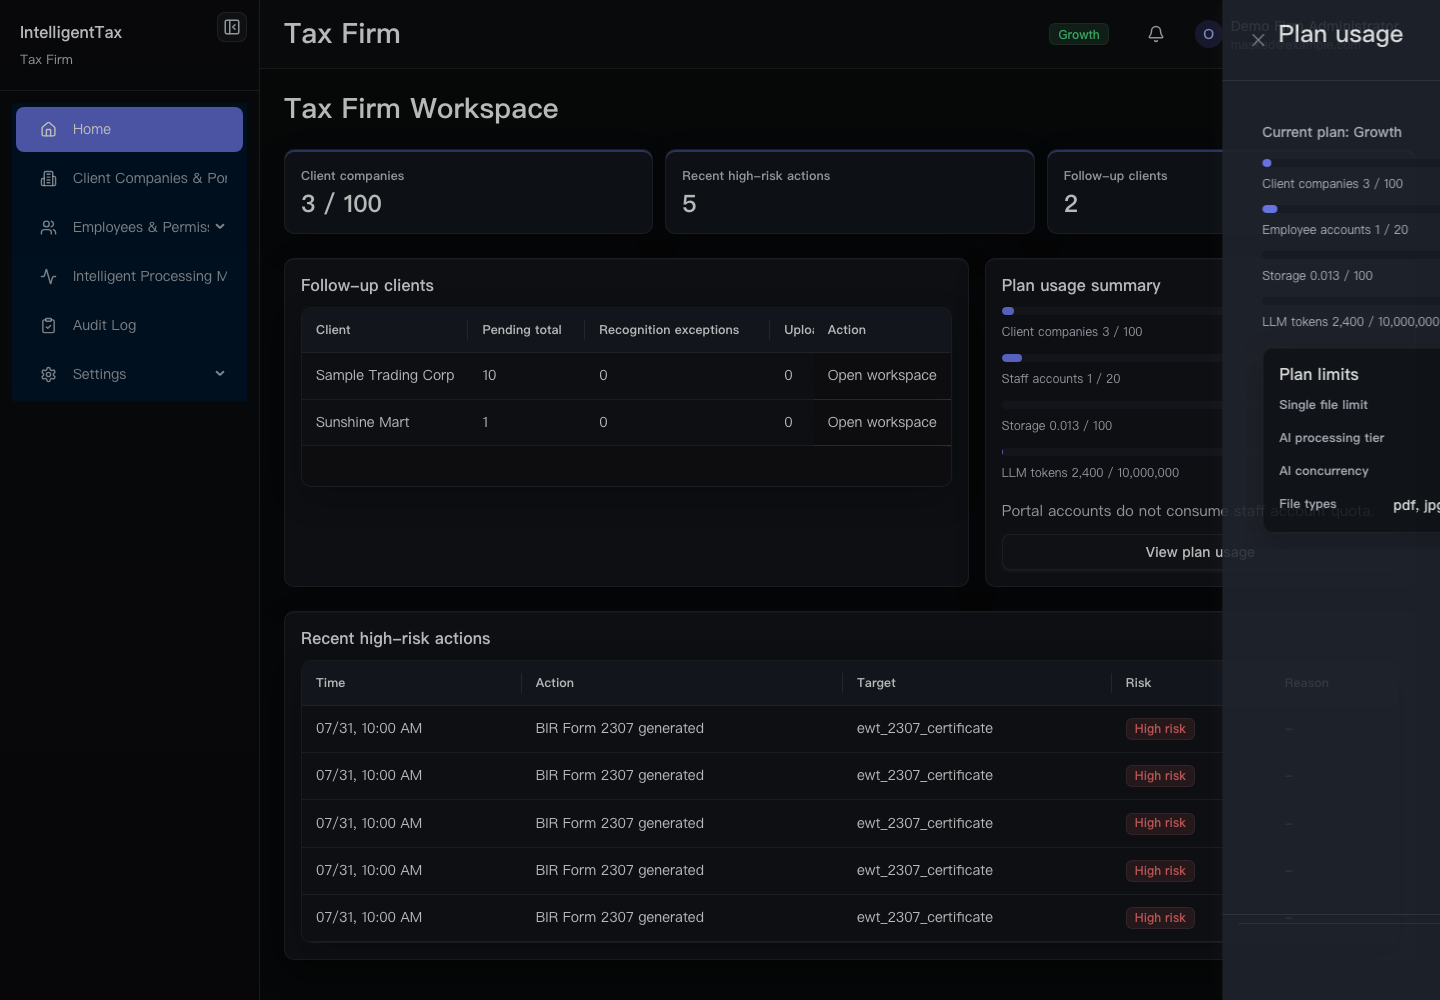Screen dimensions: 1440x1000
Task: Expand the Employees & Permissions chevron
Action: (220, 227)
